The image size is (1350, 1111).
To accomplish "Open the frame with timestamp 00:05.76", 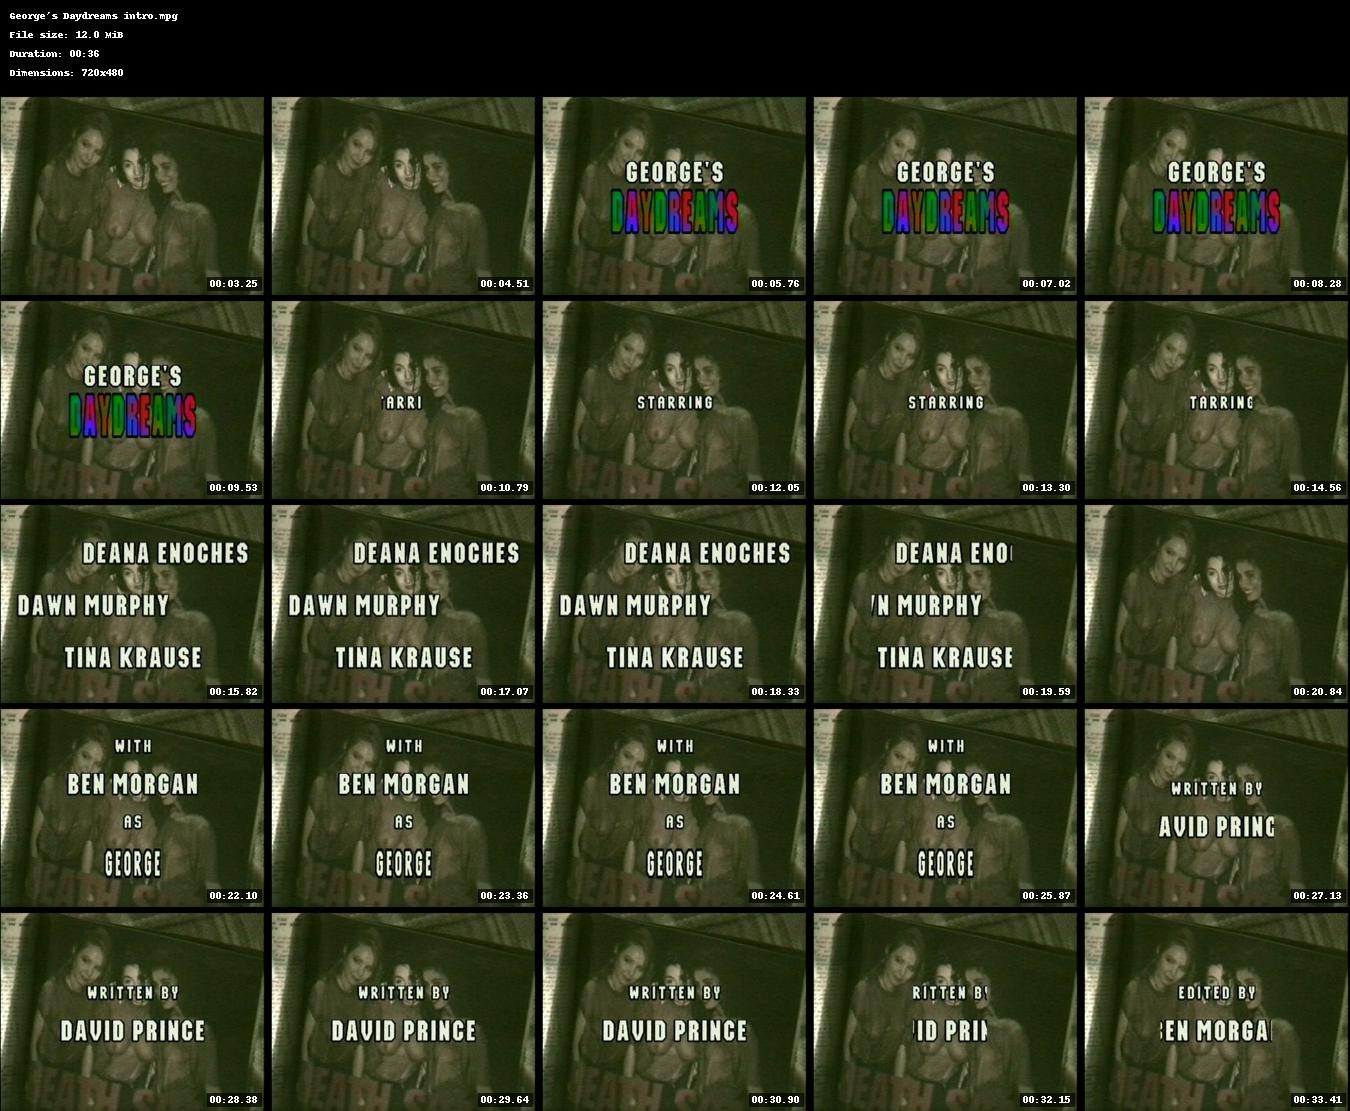I will pos(674,196).
